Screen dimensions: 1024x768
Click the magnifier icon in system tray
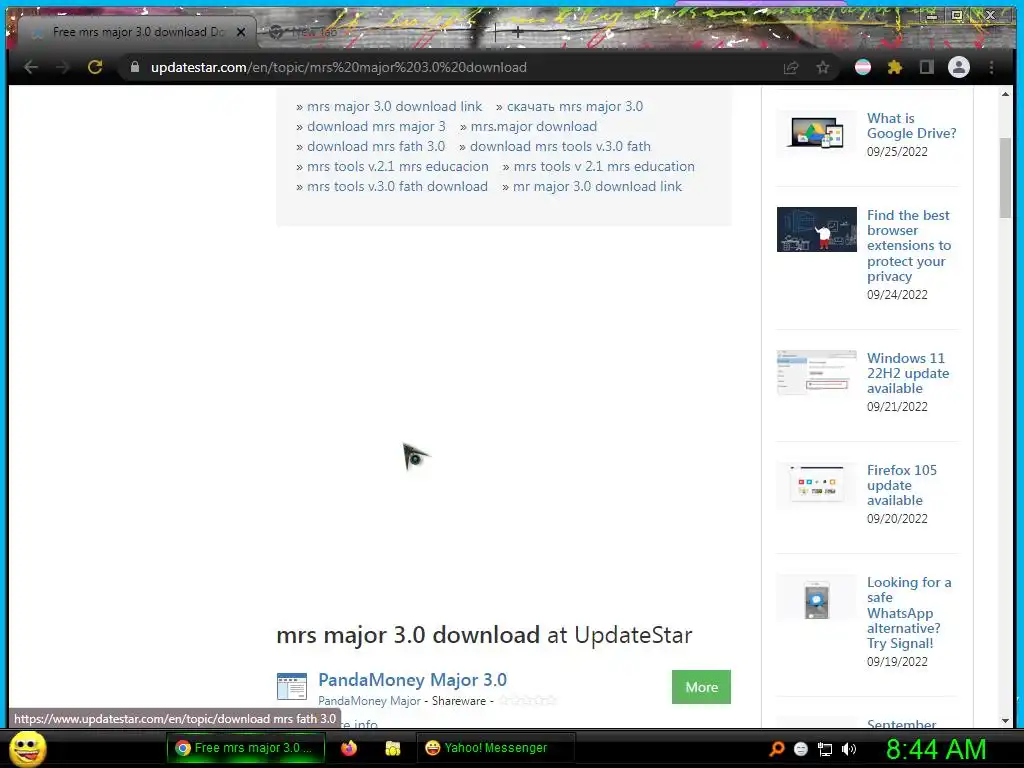777,749
